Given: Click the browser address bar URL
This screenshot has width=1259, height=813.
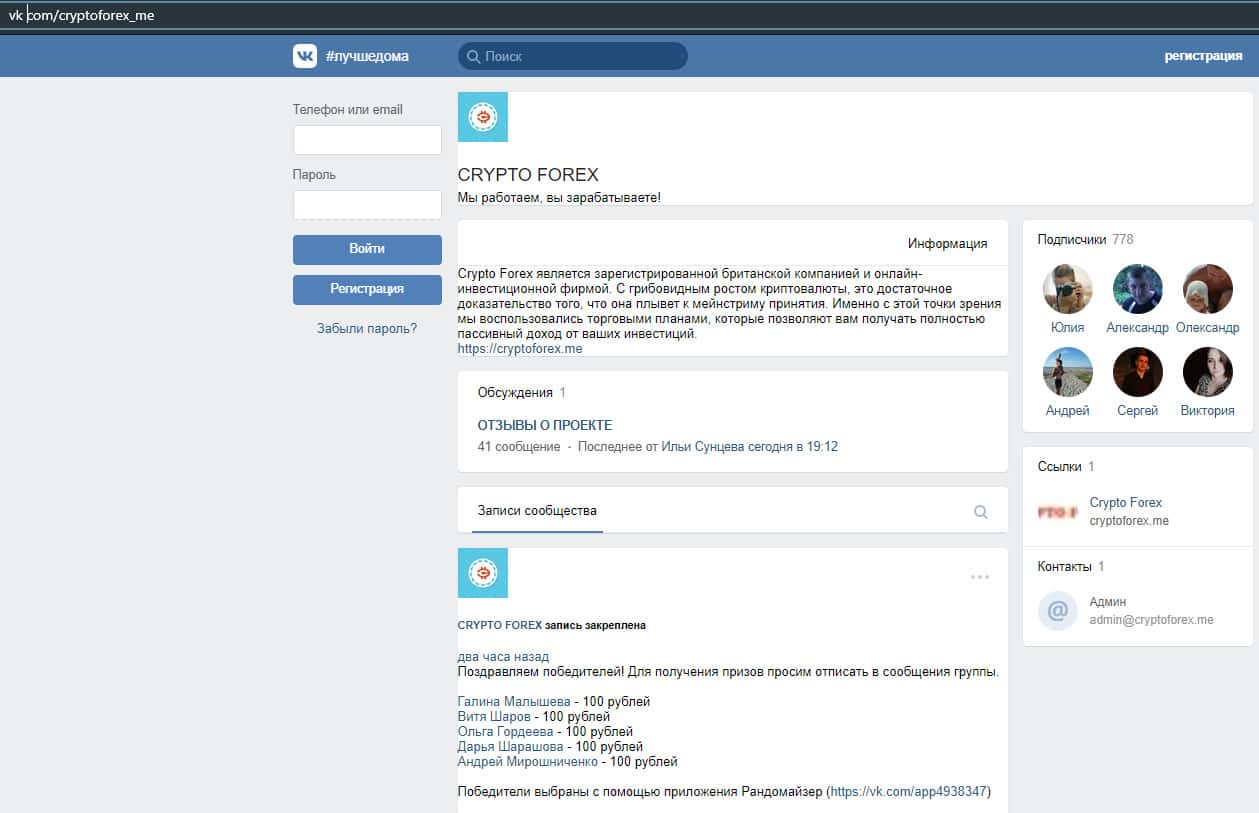Looking at the screenshot, I should tap(82, 16).
